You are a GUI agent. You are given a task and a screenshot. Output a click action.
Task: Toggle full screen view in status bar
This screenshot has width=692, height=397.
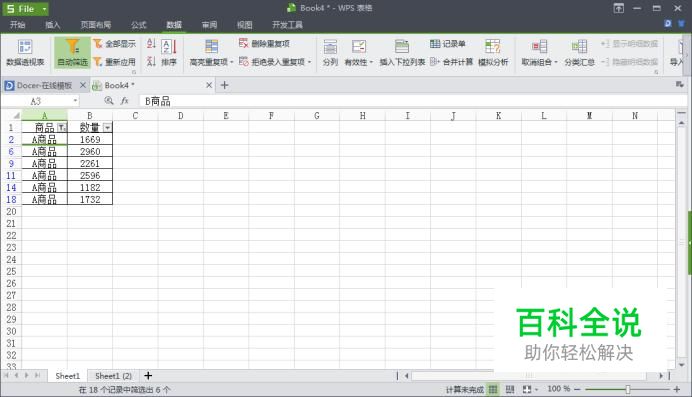pyautogui.click(x=527, y=389)
